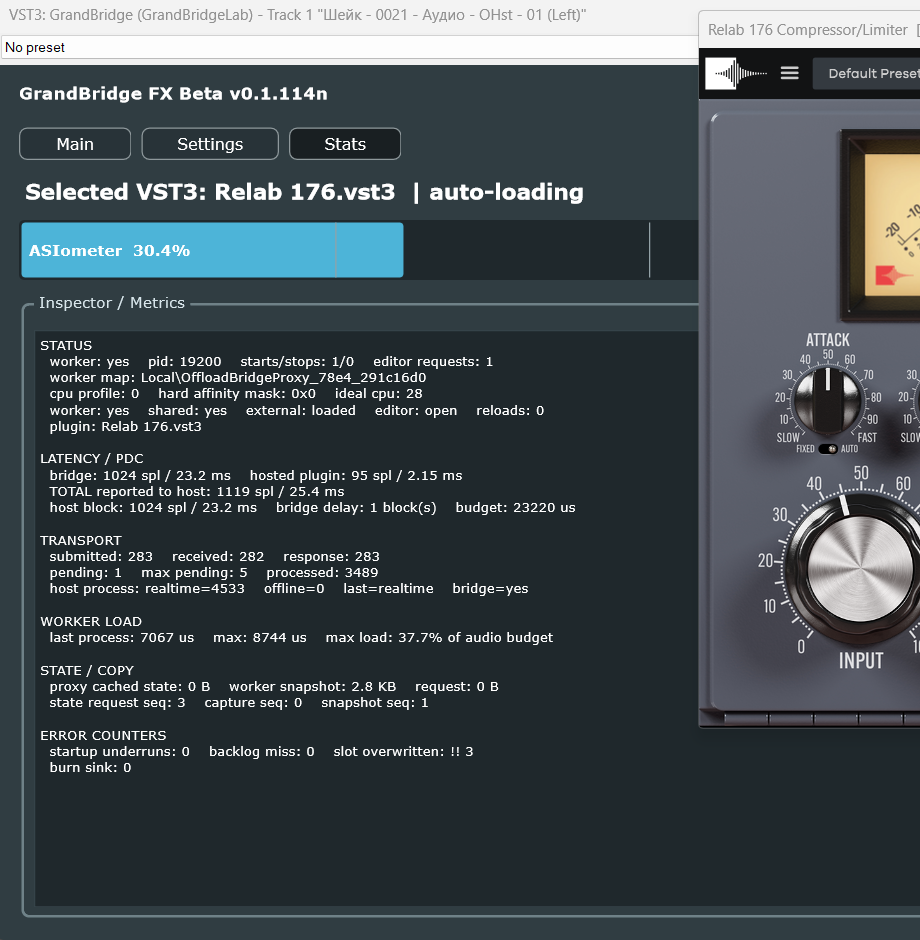The width and height of the screenshot is (920, 940).
Task: Click the Attack knob on Relab 176
Action: tap(828, 399)
